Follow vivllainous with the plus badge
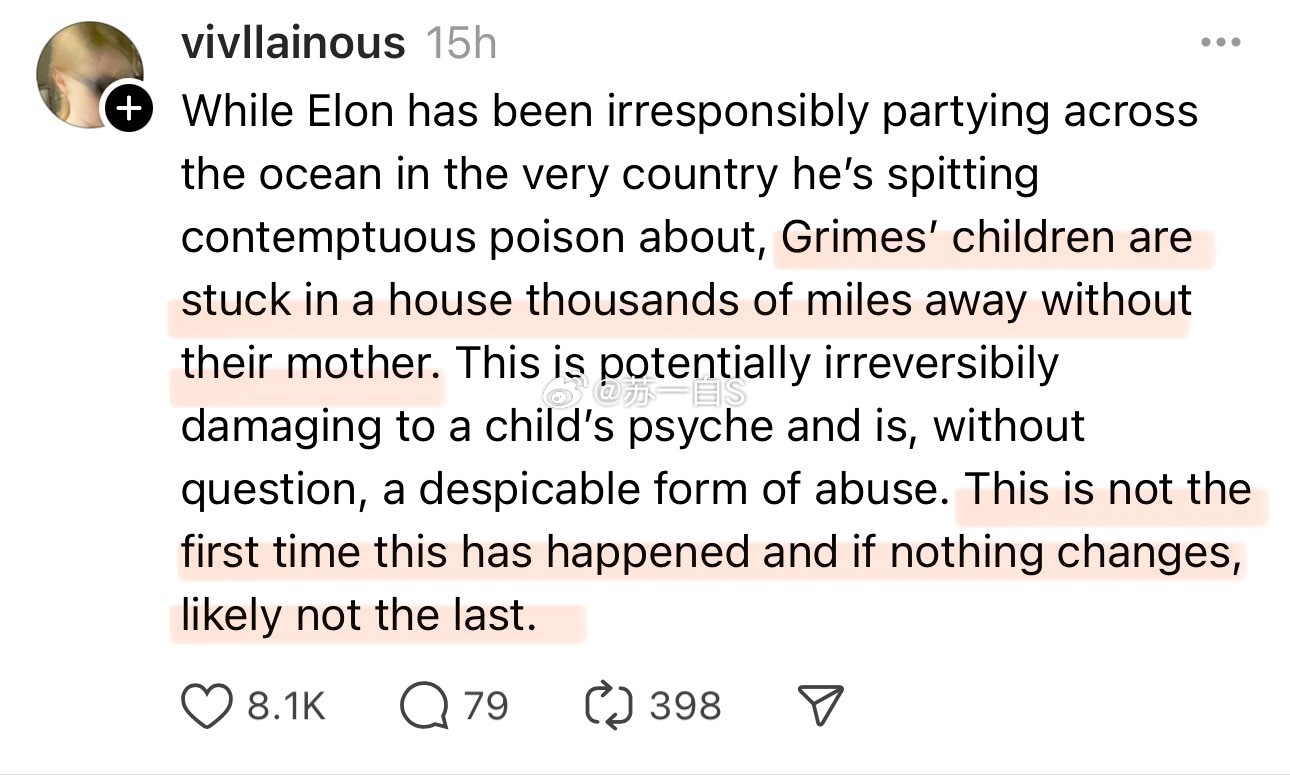The width and height of the screenshot is (1290, 779). click(x=127, y=108)
